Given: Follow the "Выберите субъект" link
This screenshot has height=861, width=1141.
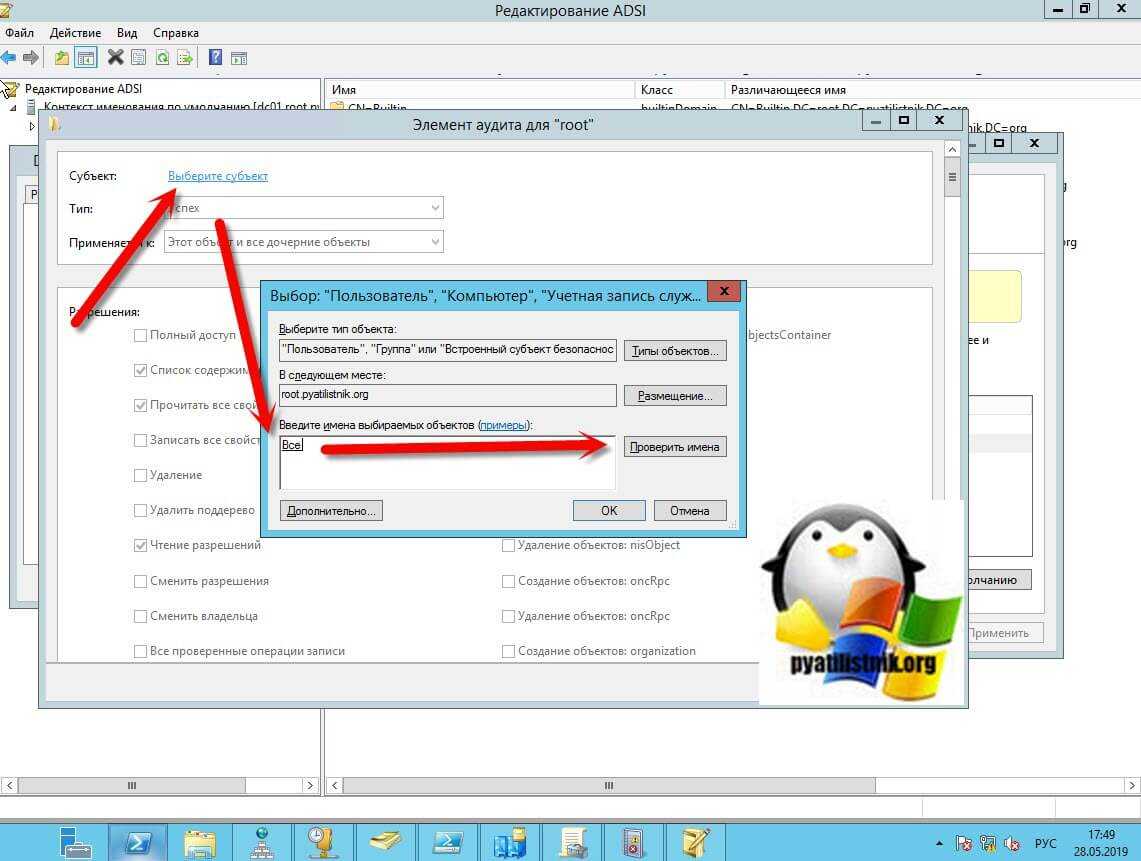Looking at the screenshot, I should (x=218, y=176).
